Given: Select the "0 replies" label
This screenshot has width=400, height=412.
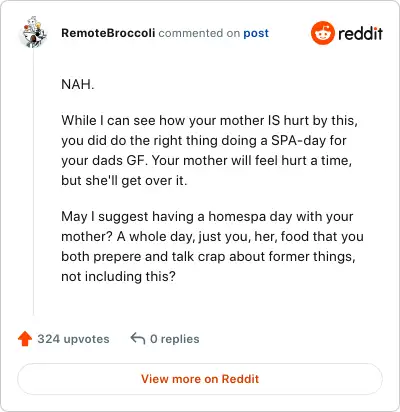Looking at the screenshot, I should click(175, 339).
